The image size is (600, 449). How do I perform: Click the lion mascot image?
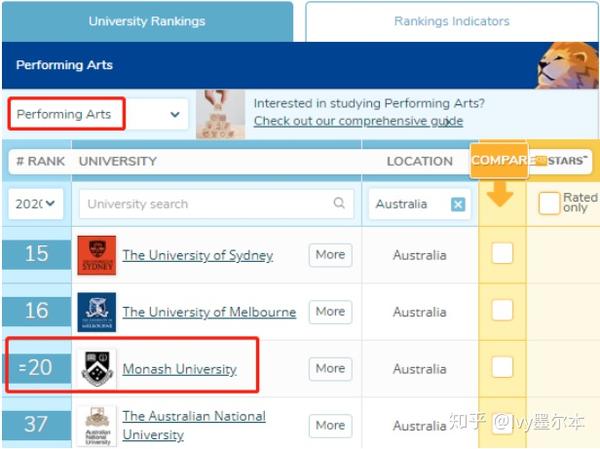pos(568,65)
